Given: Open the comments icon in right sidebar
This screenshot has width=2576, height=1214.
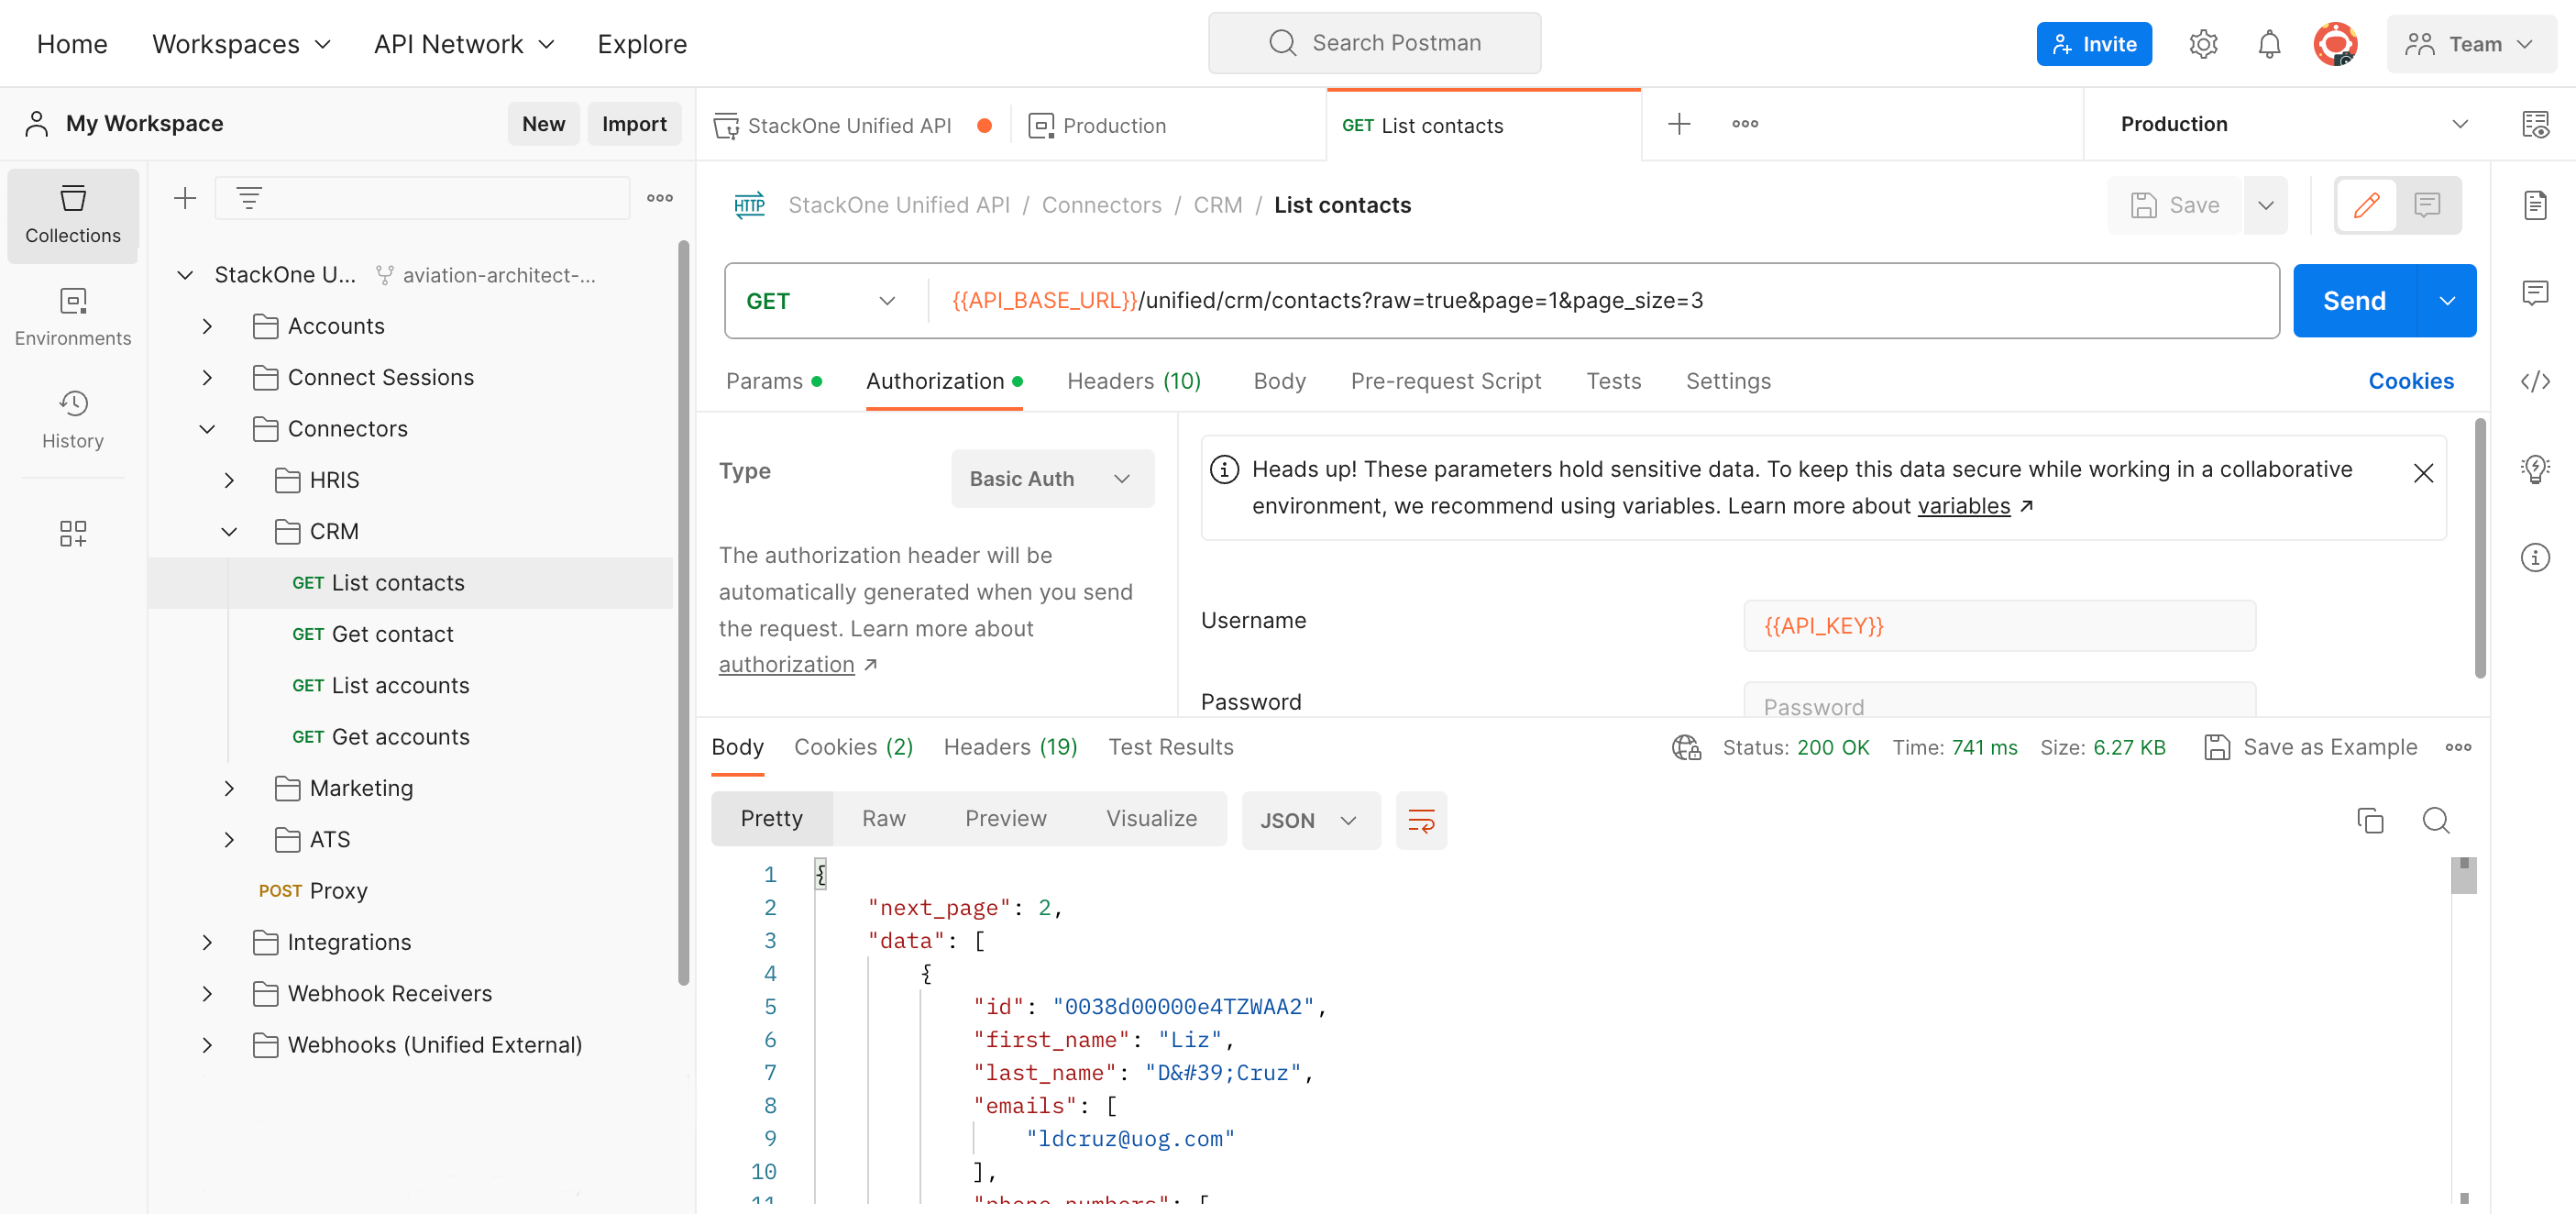Looking at the screenshot, I should (2535, 293).
